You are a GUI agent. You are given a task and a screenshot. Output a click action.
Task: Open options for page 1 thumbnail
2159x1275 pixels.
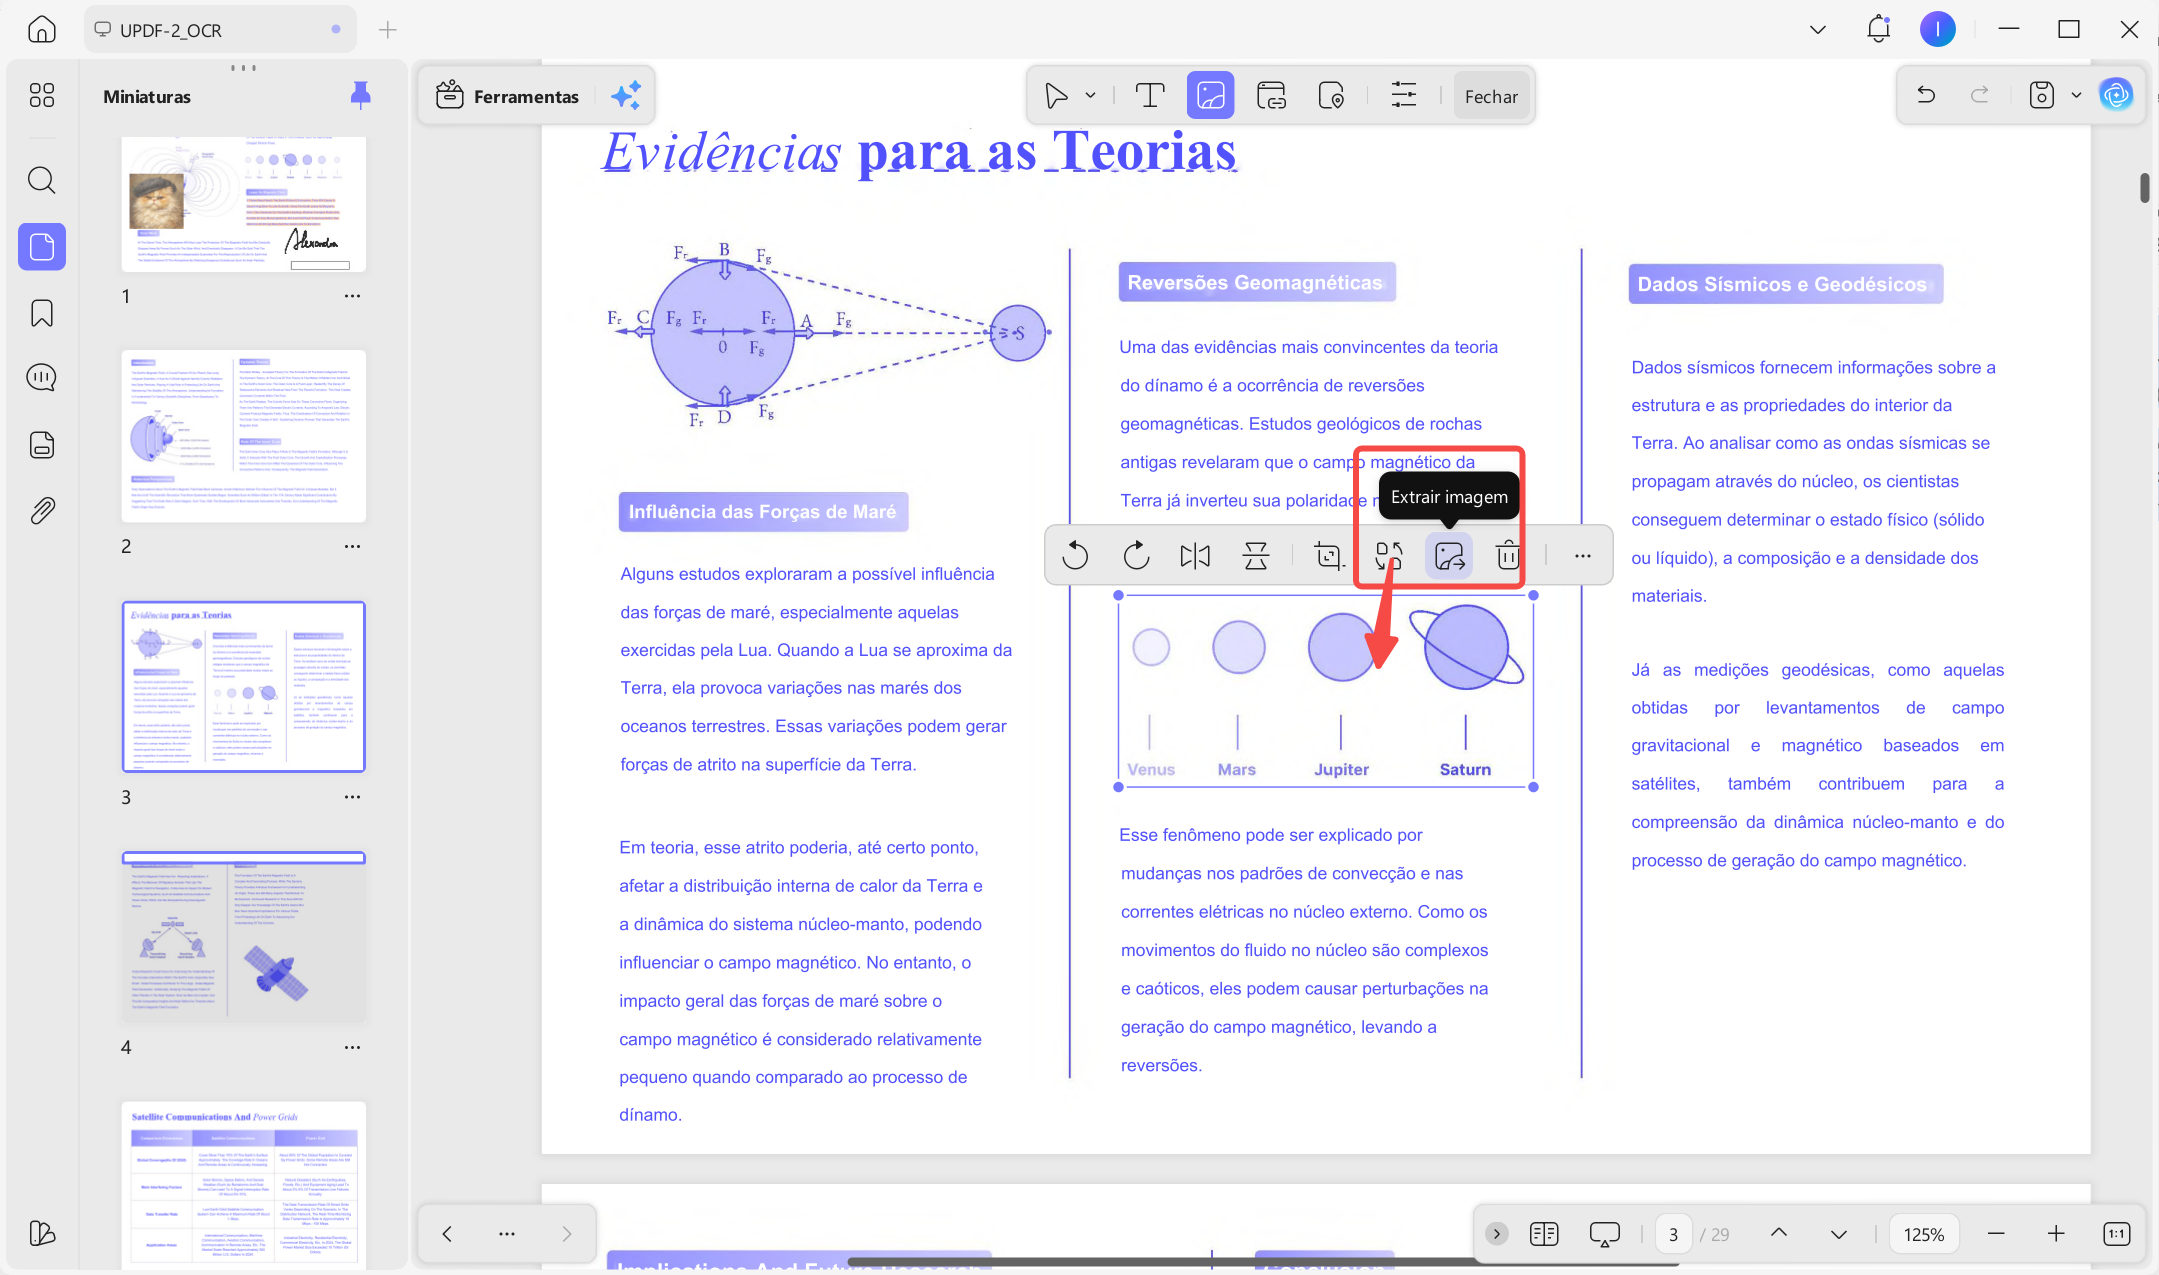(352, 296)
